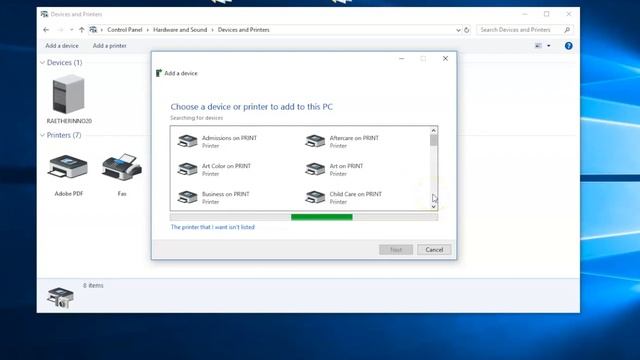Click the Art Color on PRINT label

pyautogui.click(x=226, y=166)
